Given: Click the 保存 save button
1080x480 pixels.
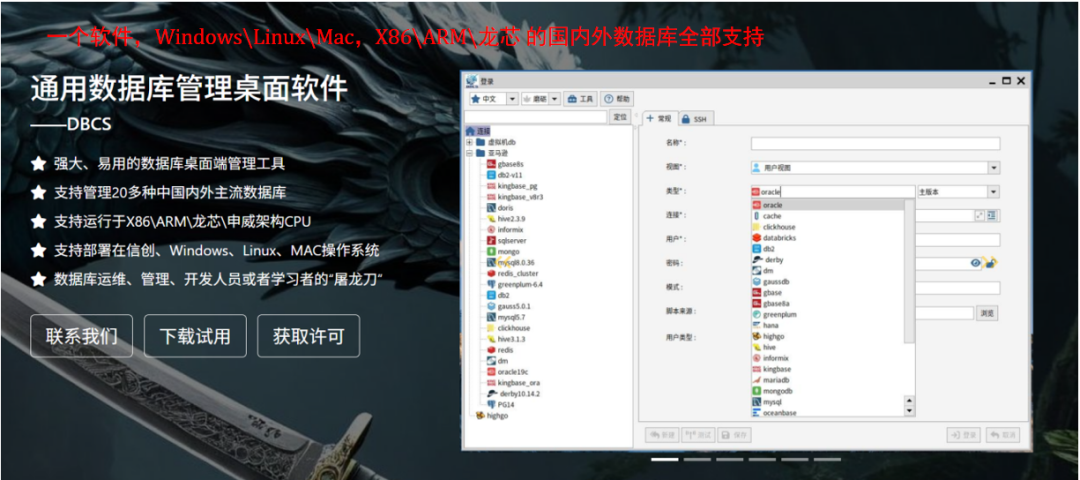Looking at the screenshot, I should click(x=734, y=435).
